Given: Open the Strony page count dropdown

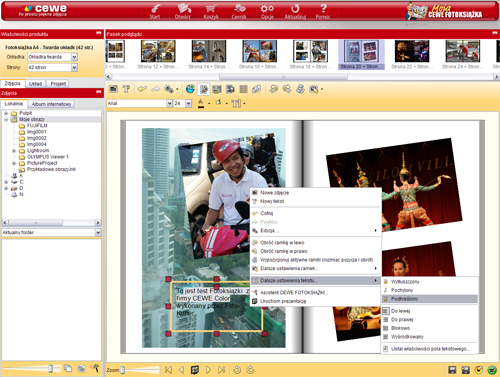Looking at the screenshot, I should tap(74, 67).
